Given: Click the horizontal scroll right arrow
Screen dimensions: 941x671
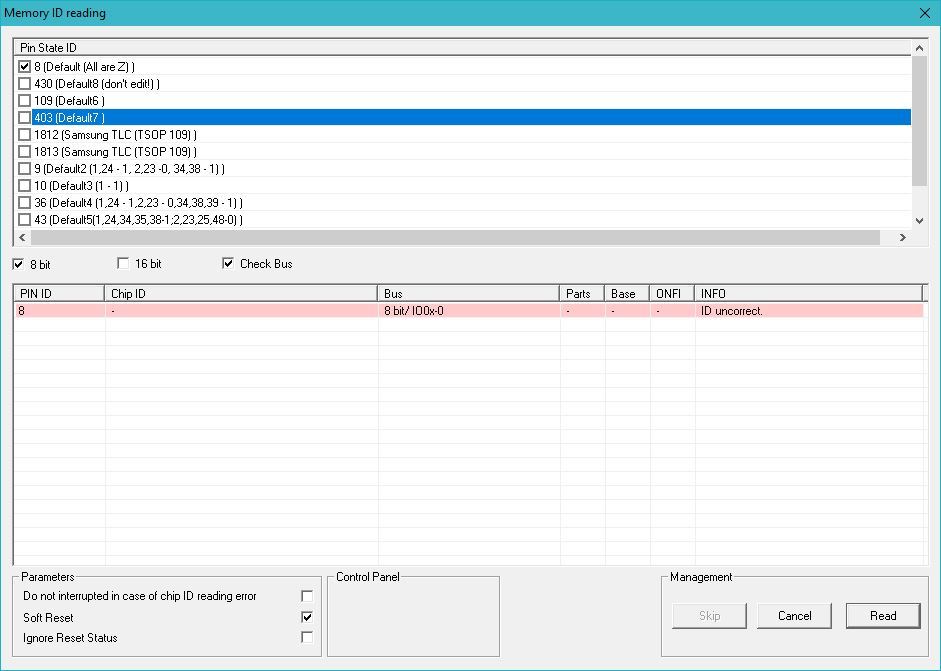Looking at the screenshot, I should [903, 238].
